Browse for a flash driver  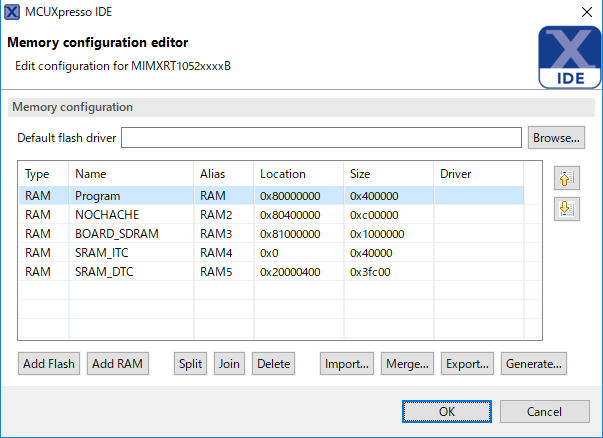556,137
